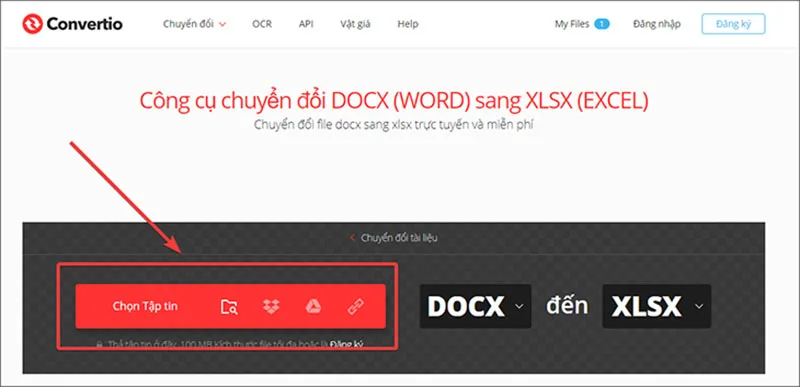800x387 pixels.
Task: Click the word đến between formats
Action: pos(567,306)
